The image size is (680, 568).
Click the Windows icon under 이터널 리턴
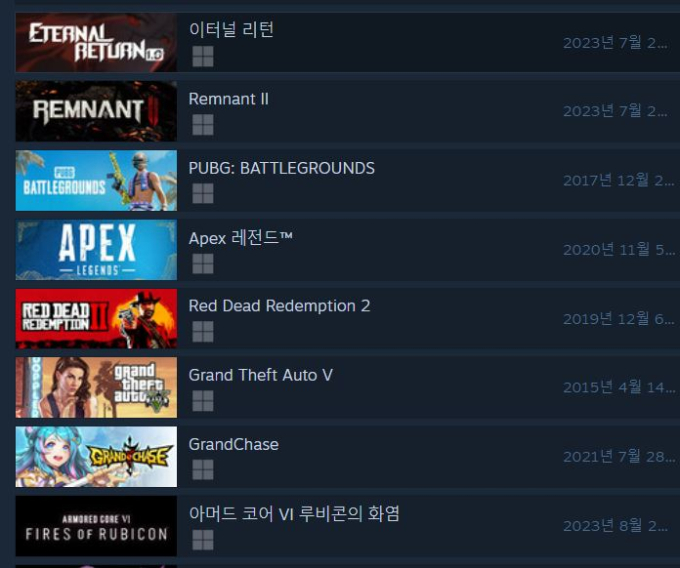tap(203, 56)
